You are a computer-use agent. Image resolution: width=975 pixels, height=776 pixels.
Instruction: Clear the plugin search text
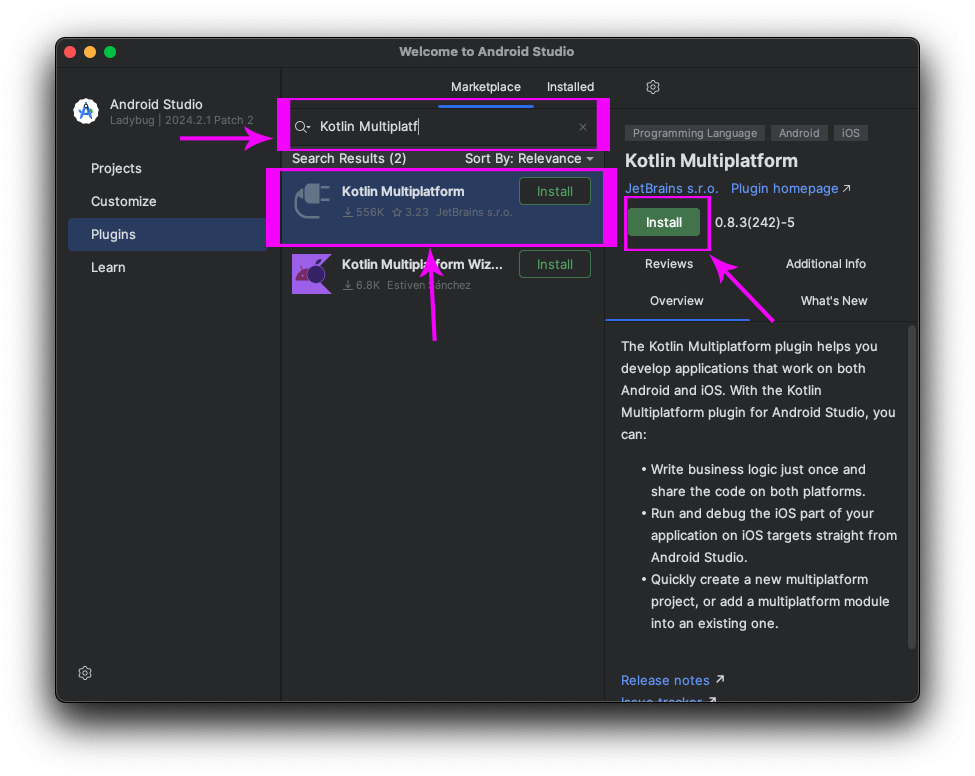click(583, 127)
